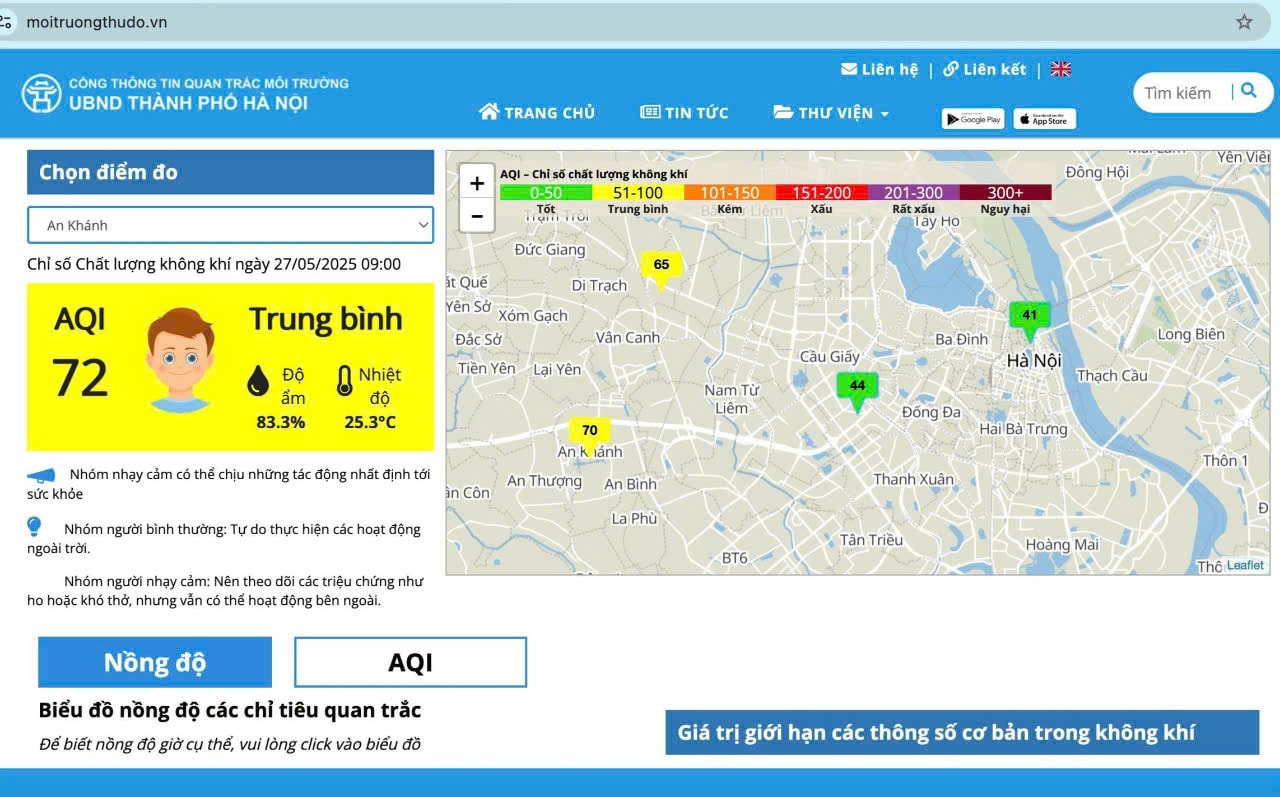The width and height of the screenshot is (1280, 797).
Task: Zoom in on the map
Action: pos(477,183)
